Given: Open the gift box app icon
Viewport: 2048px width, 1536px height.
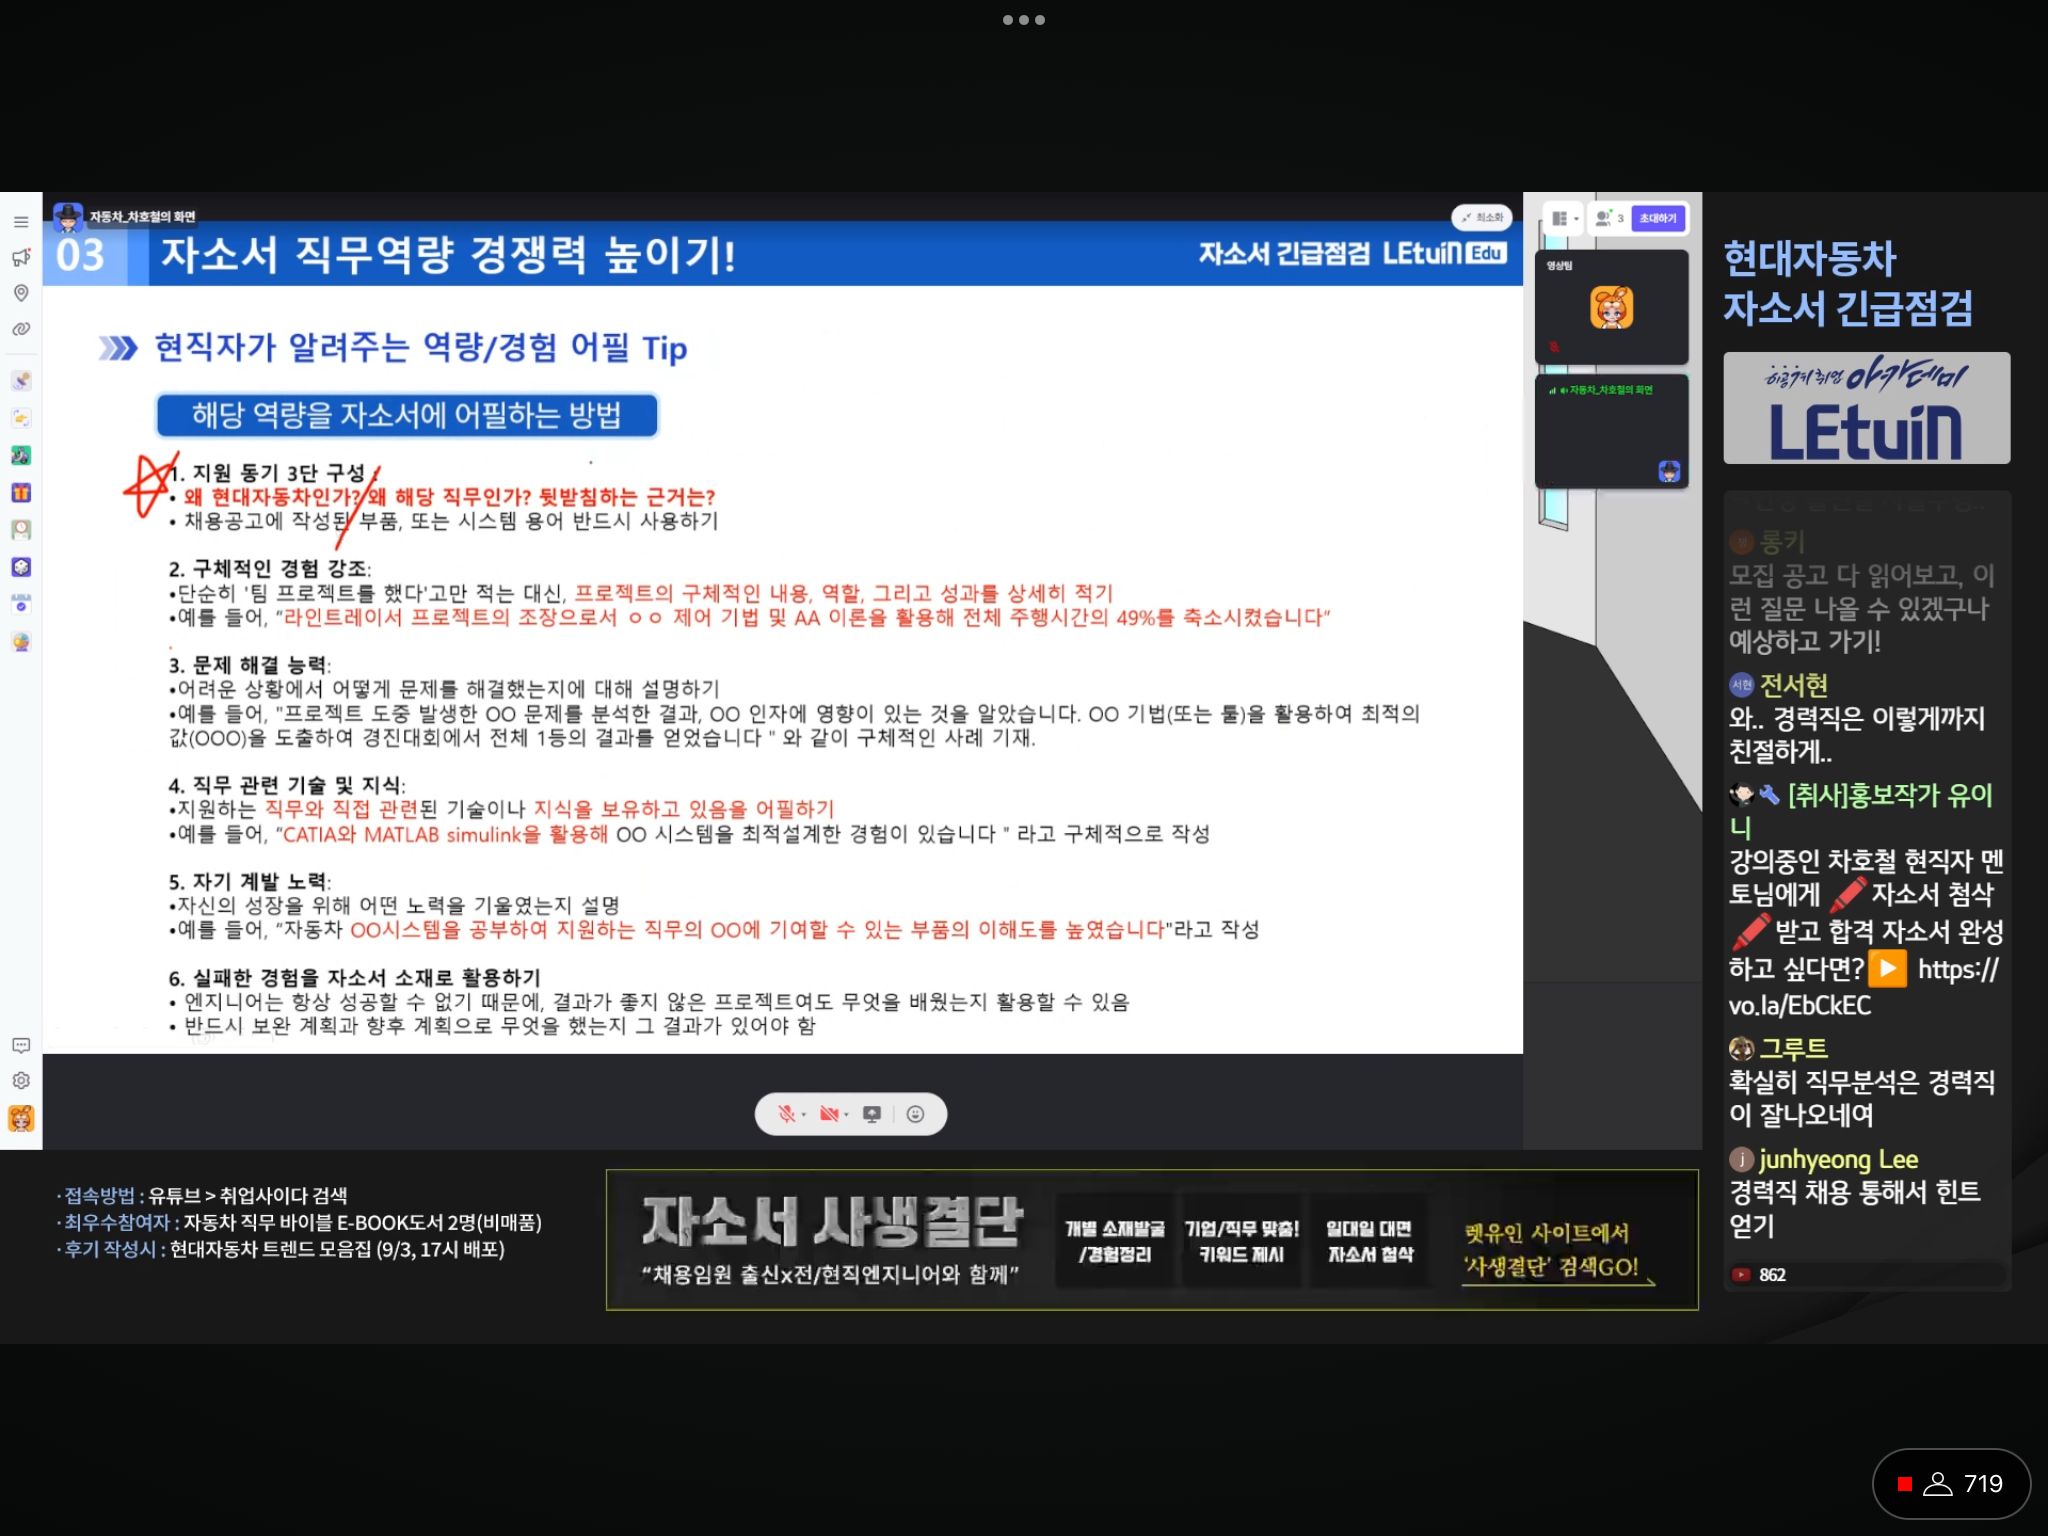Looking at the screenshot, I should (21, 493).
